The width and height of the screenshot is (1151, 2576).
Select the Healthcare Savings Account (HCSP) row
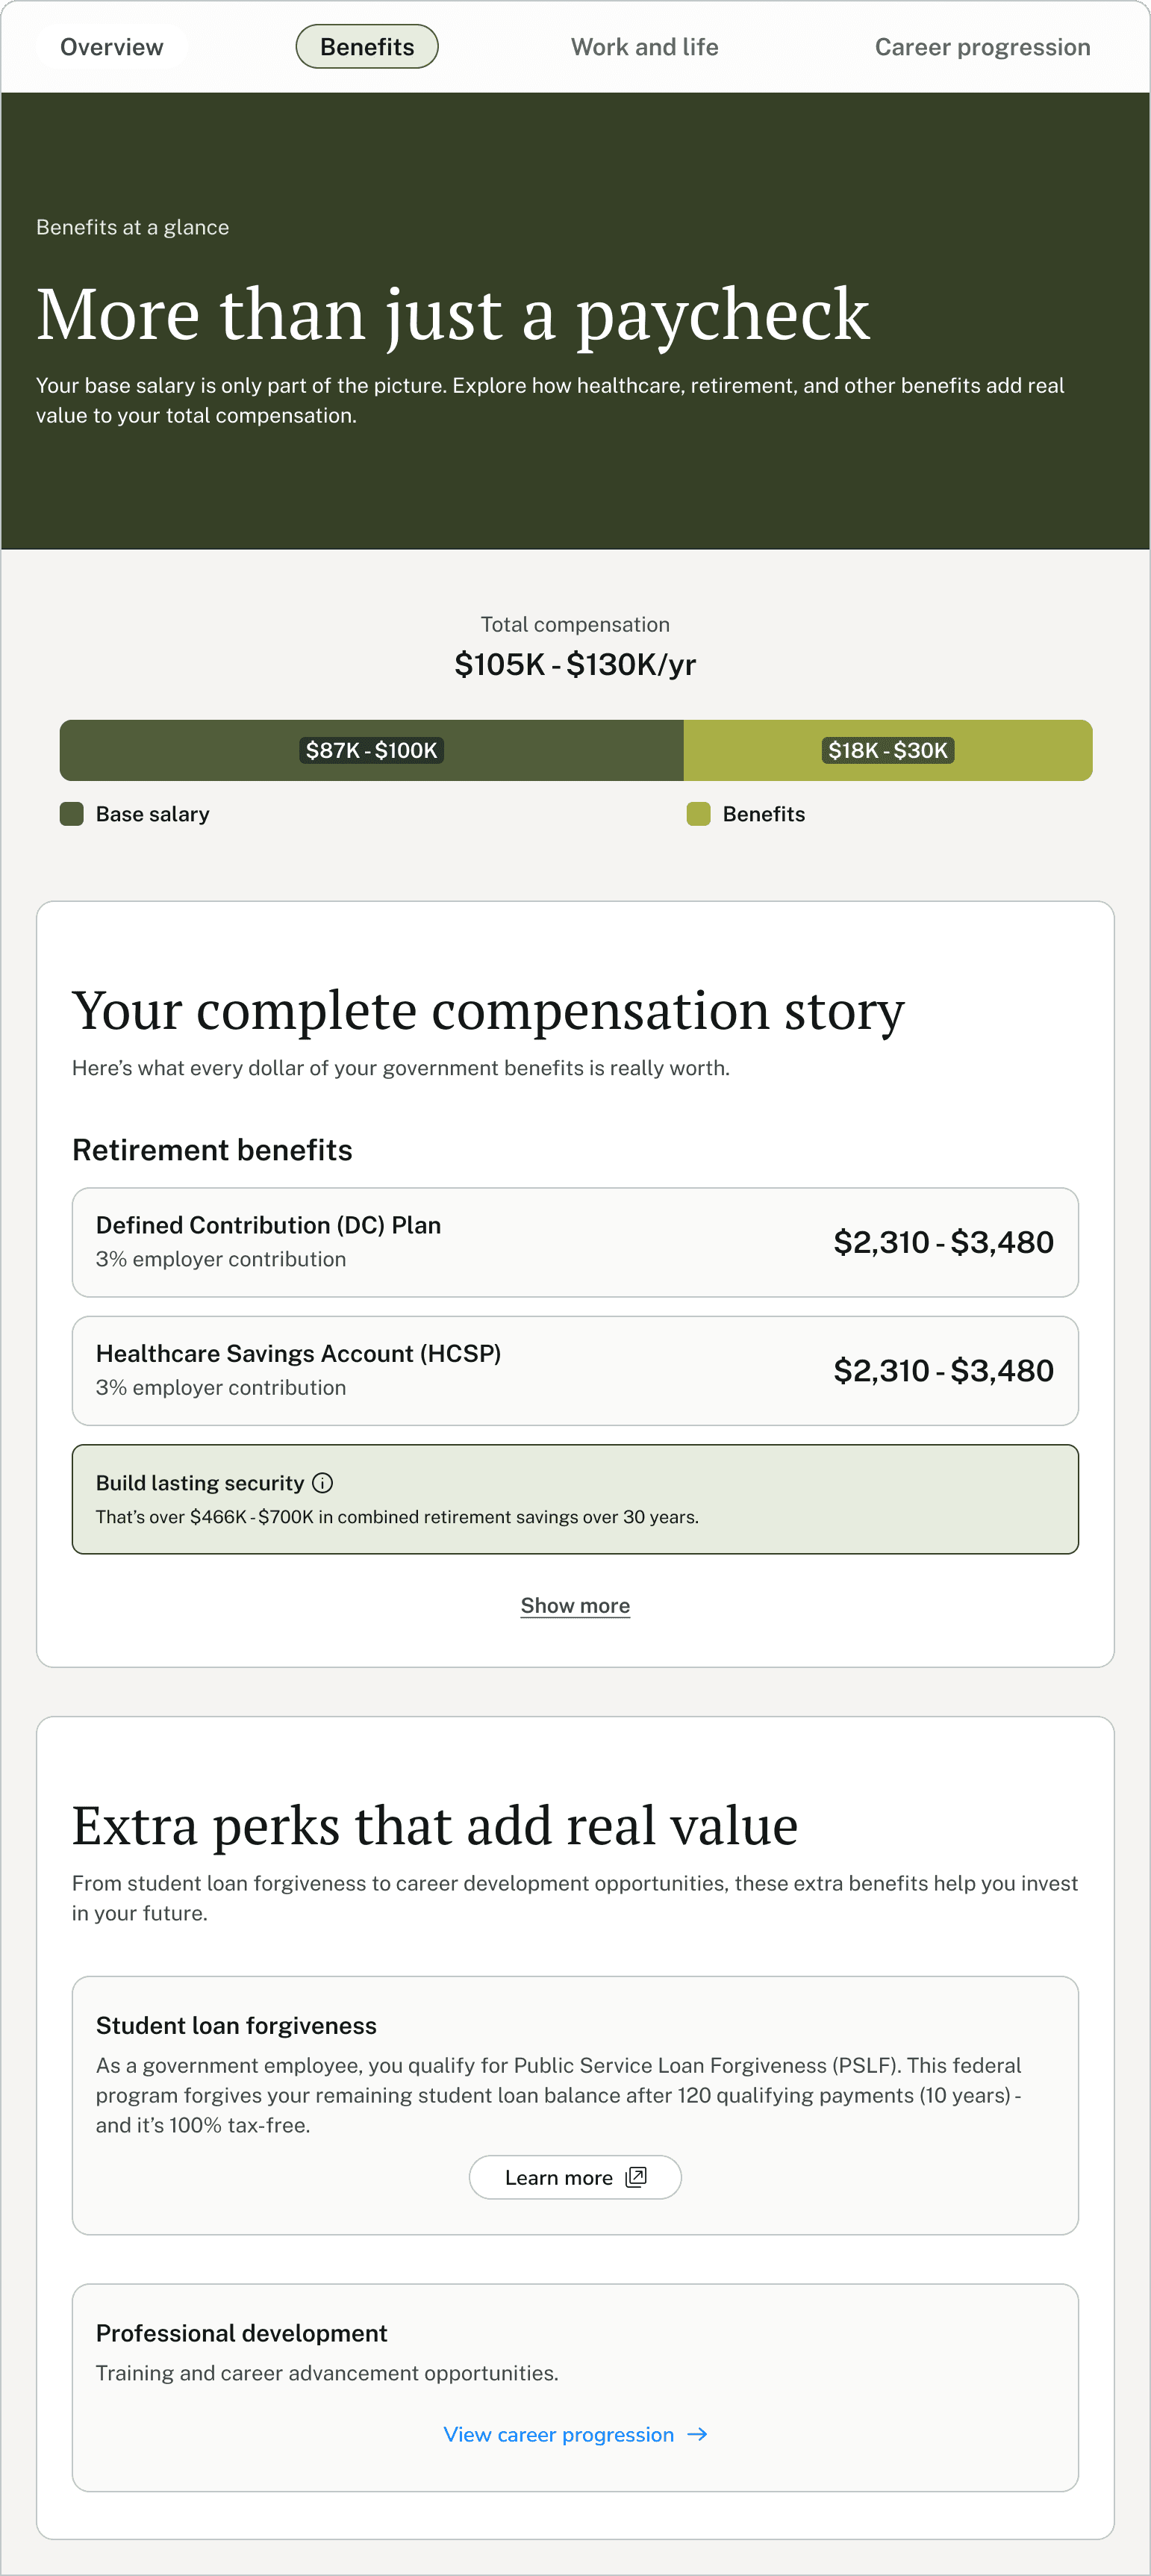pos(575,1370)
